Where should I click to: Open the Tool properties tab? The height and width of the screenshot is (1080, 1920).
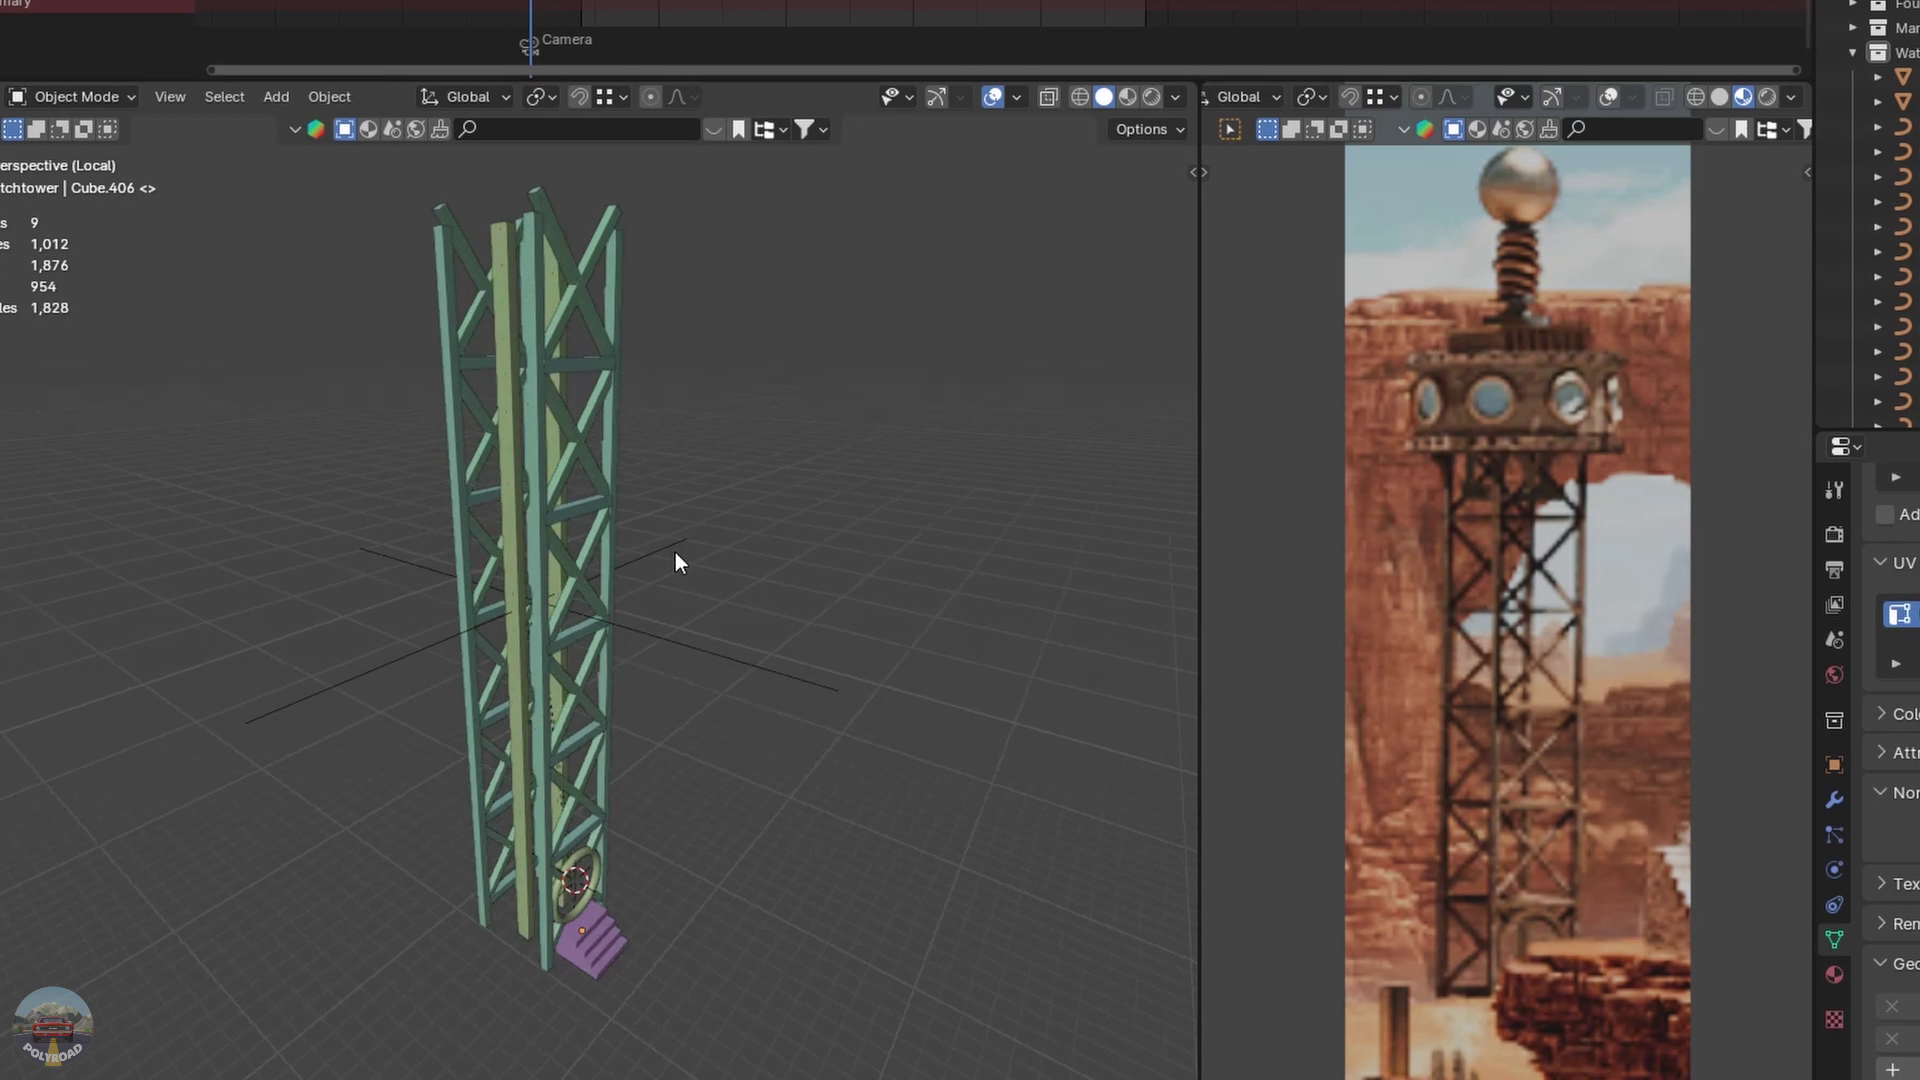point(1834,490)
